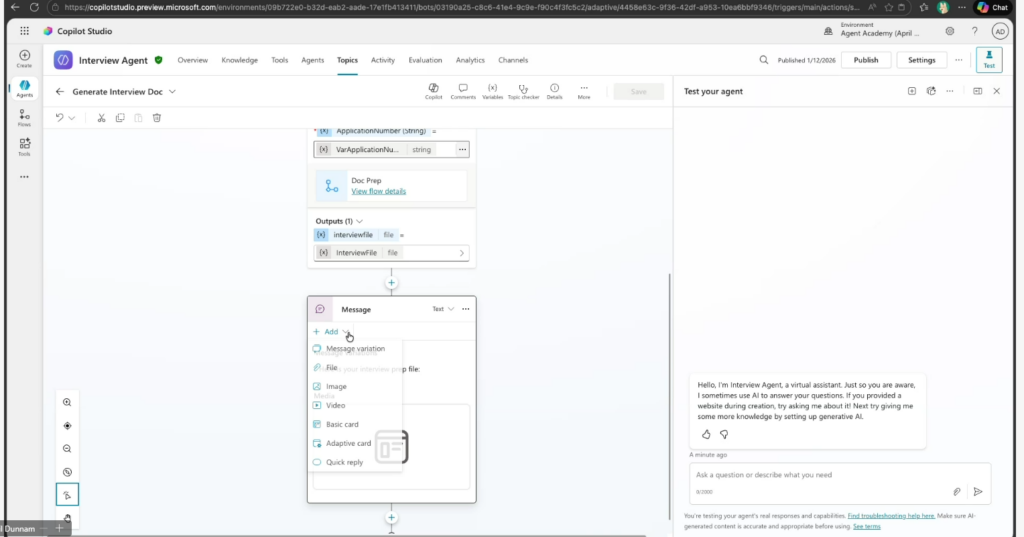Open the Topic checker tool

pyautogui.click(x=523, y=91)
